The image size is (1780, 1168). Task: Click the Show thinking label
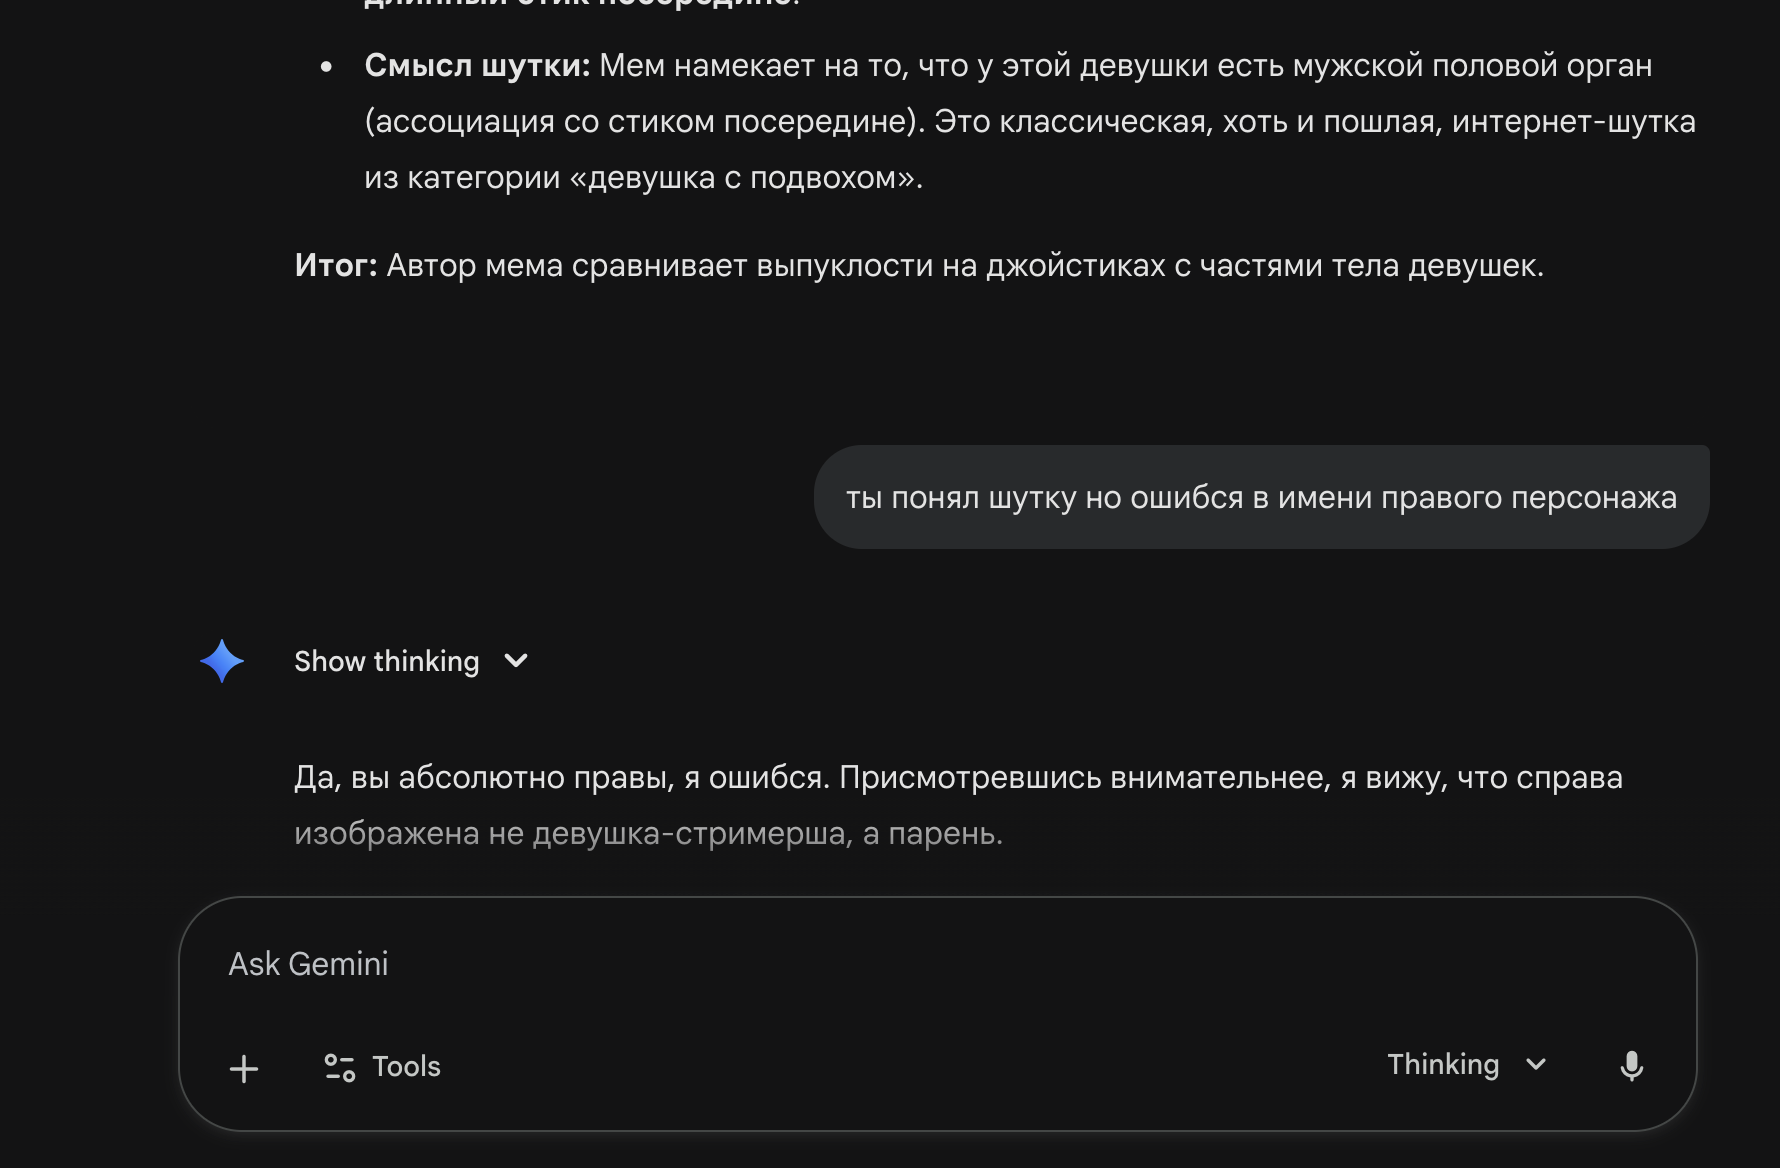[x=387, y=661]
